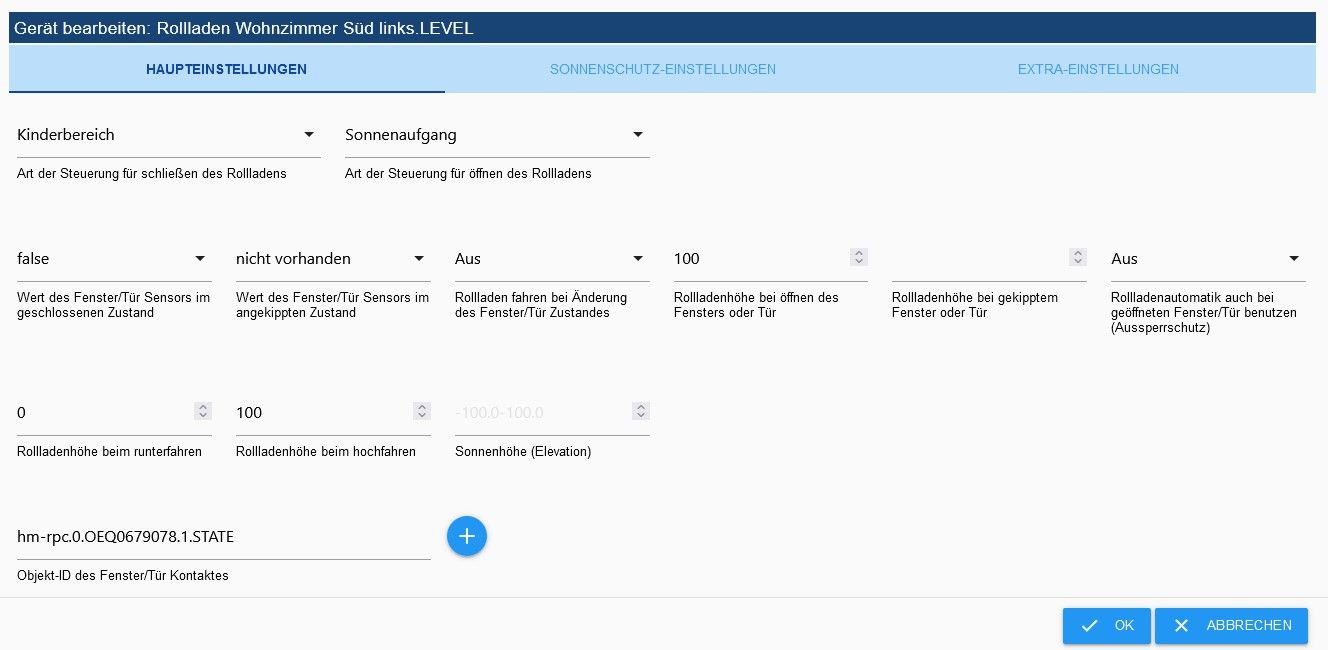Open the Aussperrschutz 'Aus' dropdown
The image size is (1328, 650).
(x=1207, y=259)
